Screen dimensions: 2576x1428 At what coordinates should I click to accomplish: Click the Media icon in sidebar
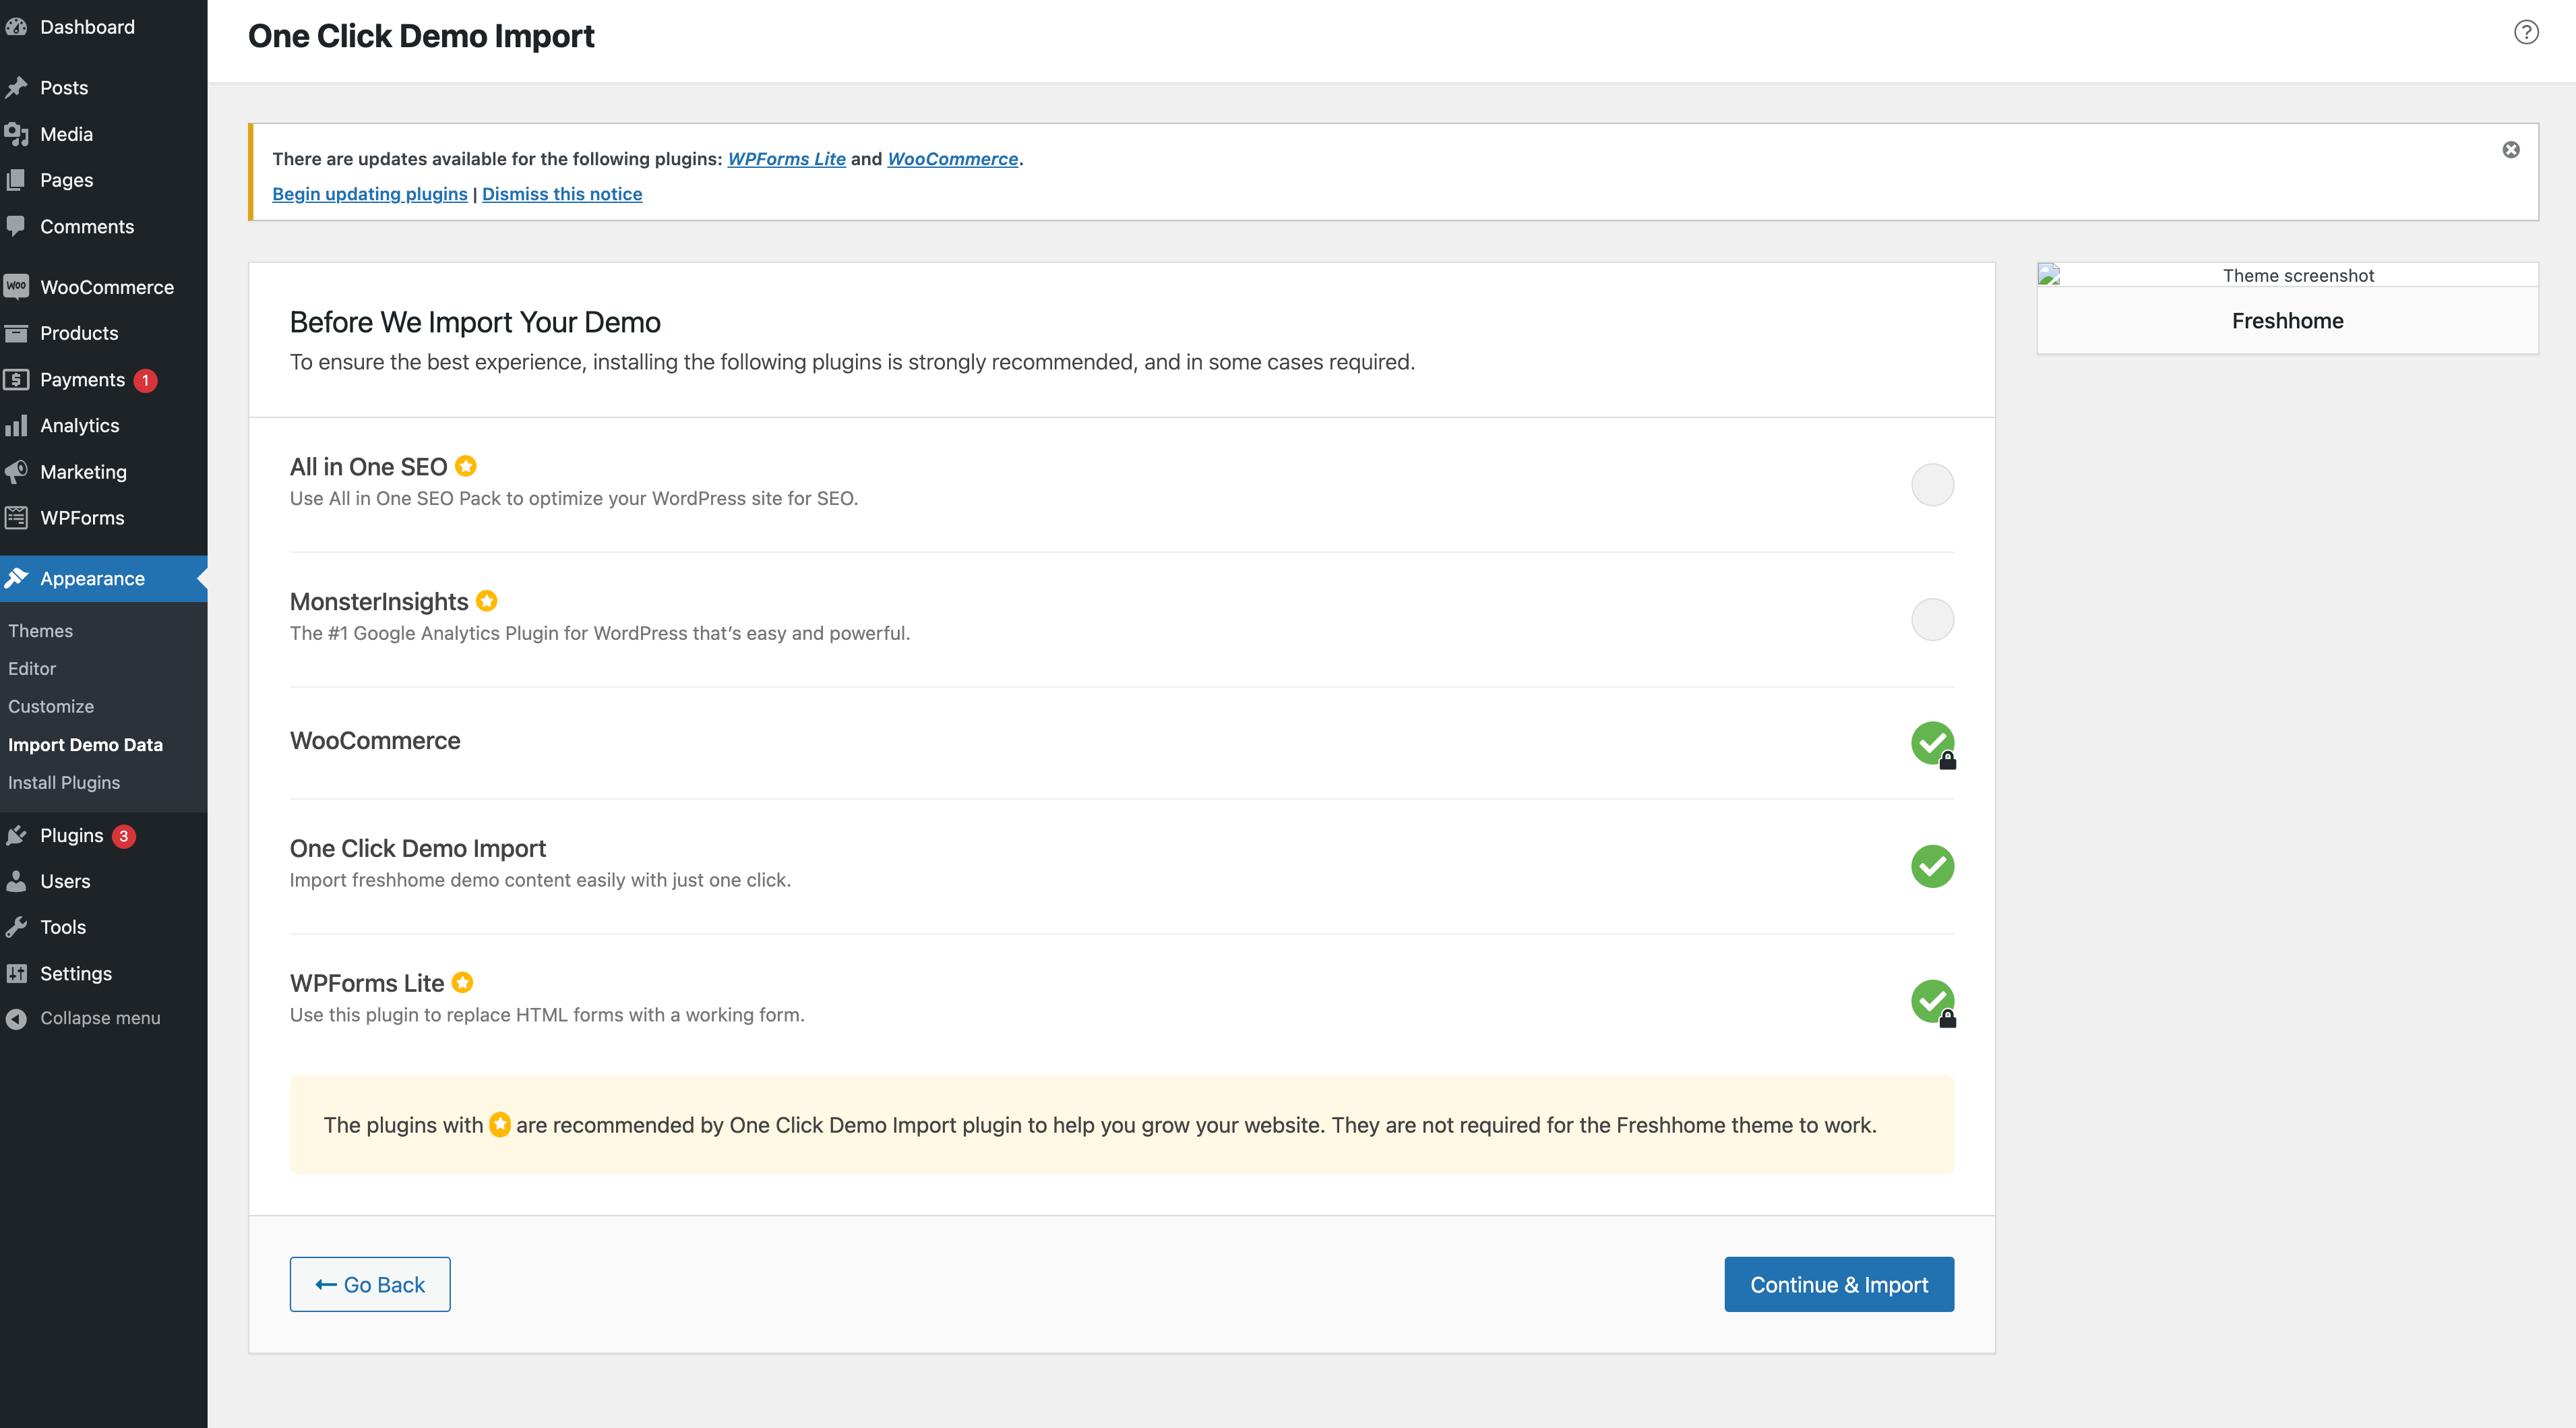point(17,134)
